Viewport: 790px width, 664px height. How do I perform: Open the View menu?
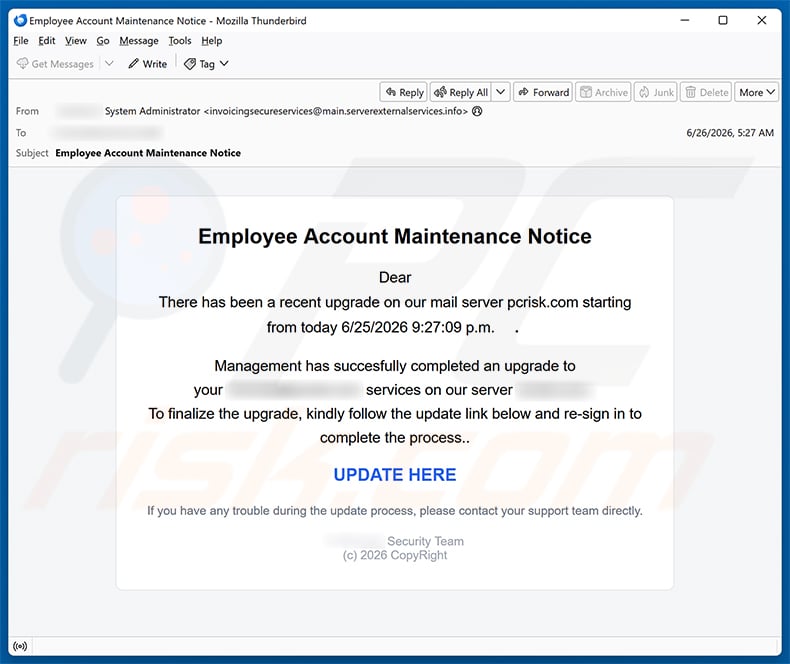pos(76,41)
